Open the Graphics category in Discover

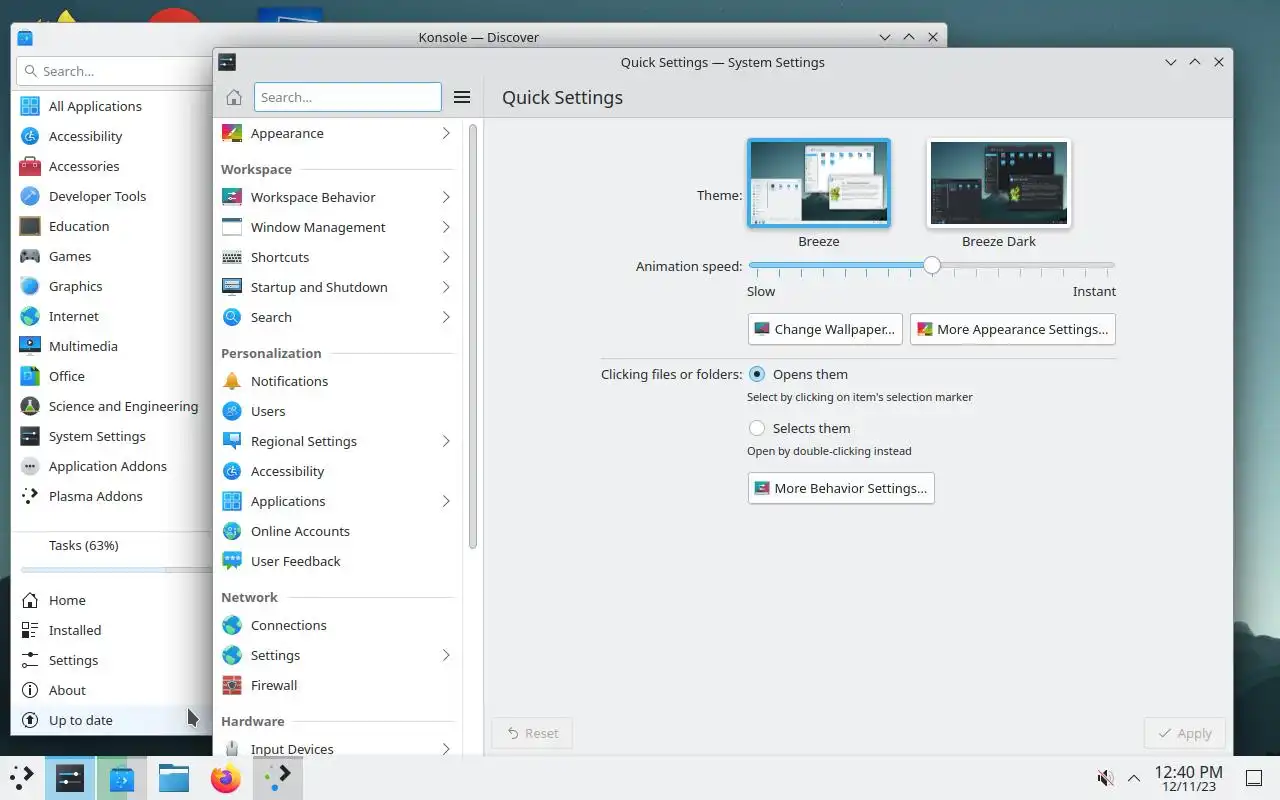point(112,286)
